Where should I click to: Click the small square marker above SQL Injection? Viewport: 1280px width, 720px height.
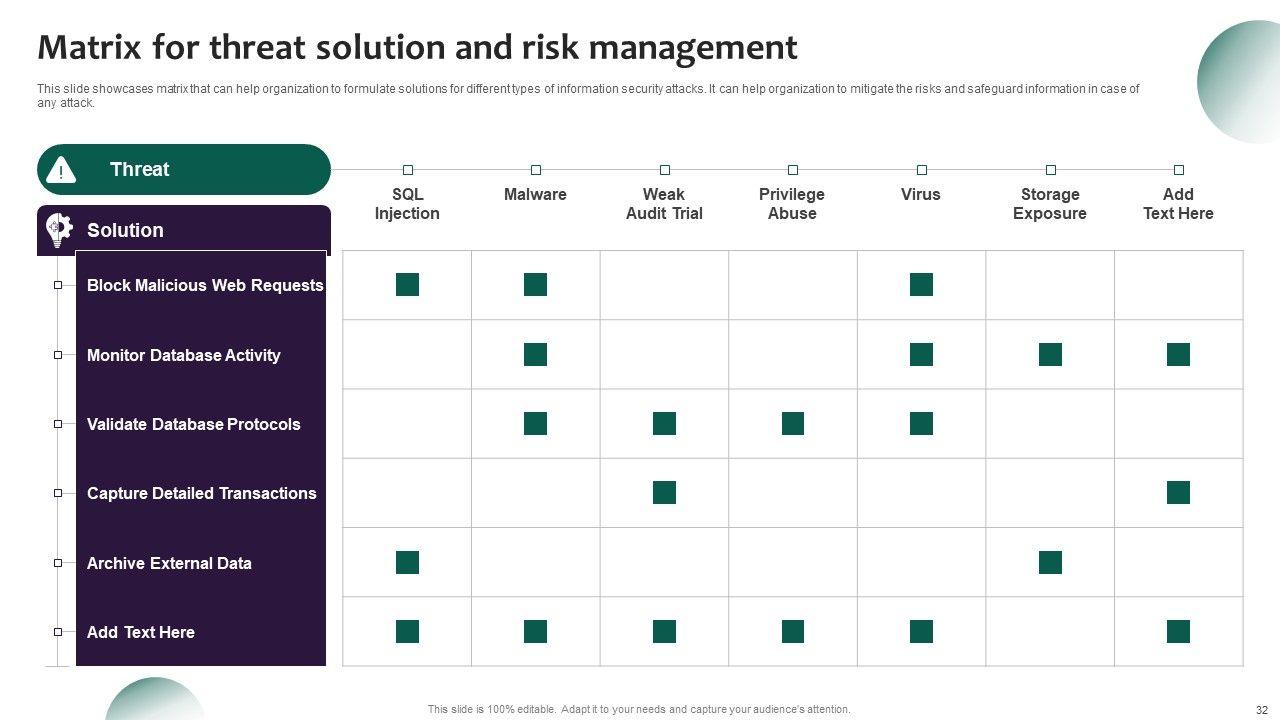pyautogui.click(x=408, y=170)
